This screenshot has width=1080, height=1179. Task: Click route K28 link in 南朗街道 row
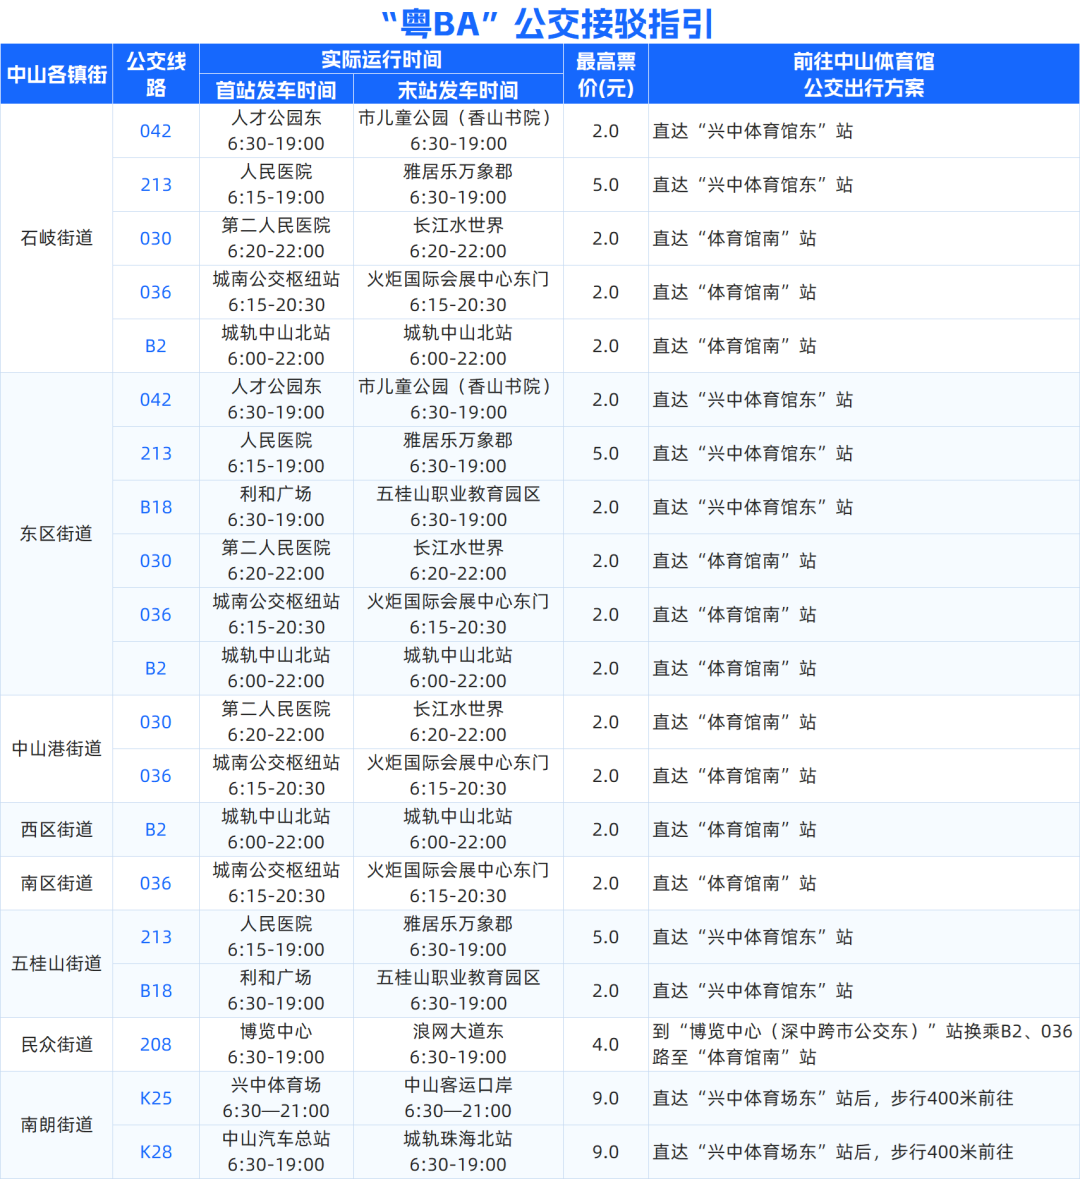point(156,1151)
